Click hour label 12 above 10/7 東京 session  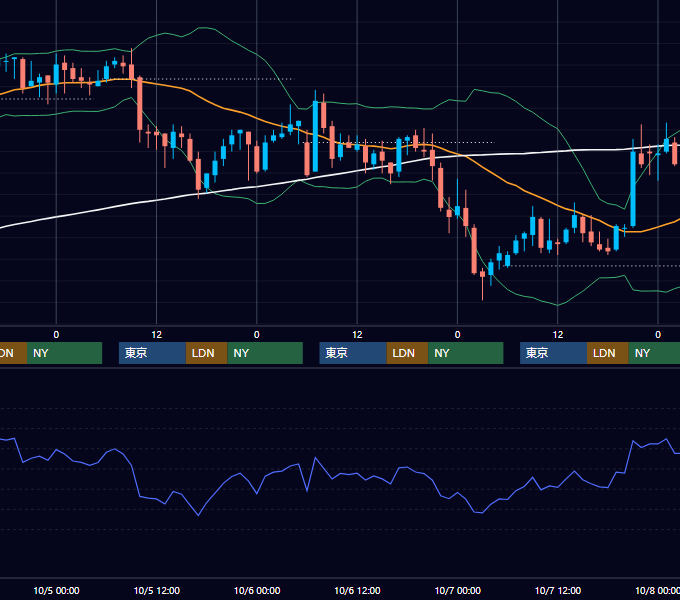558,335
